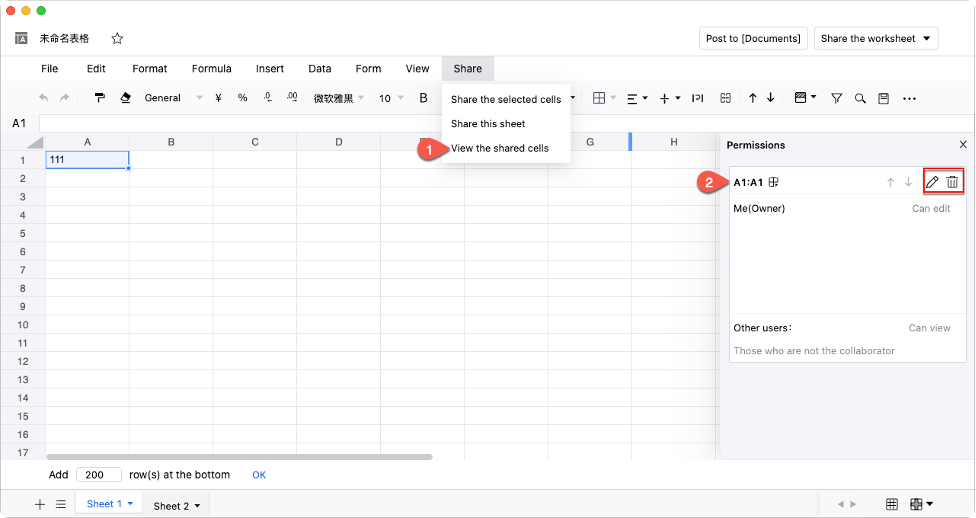Select View the shared cells
Image resolution: width=976 pixels, height=518 pixels.
(500, 148)
